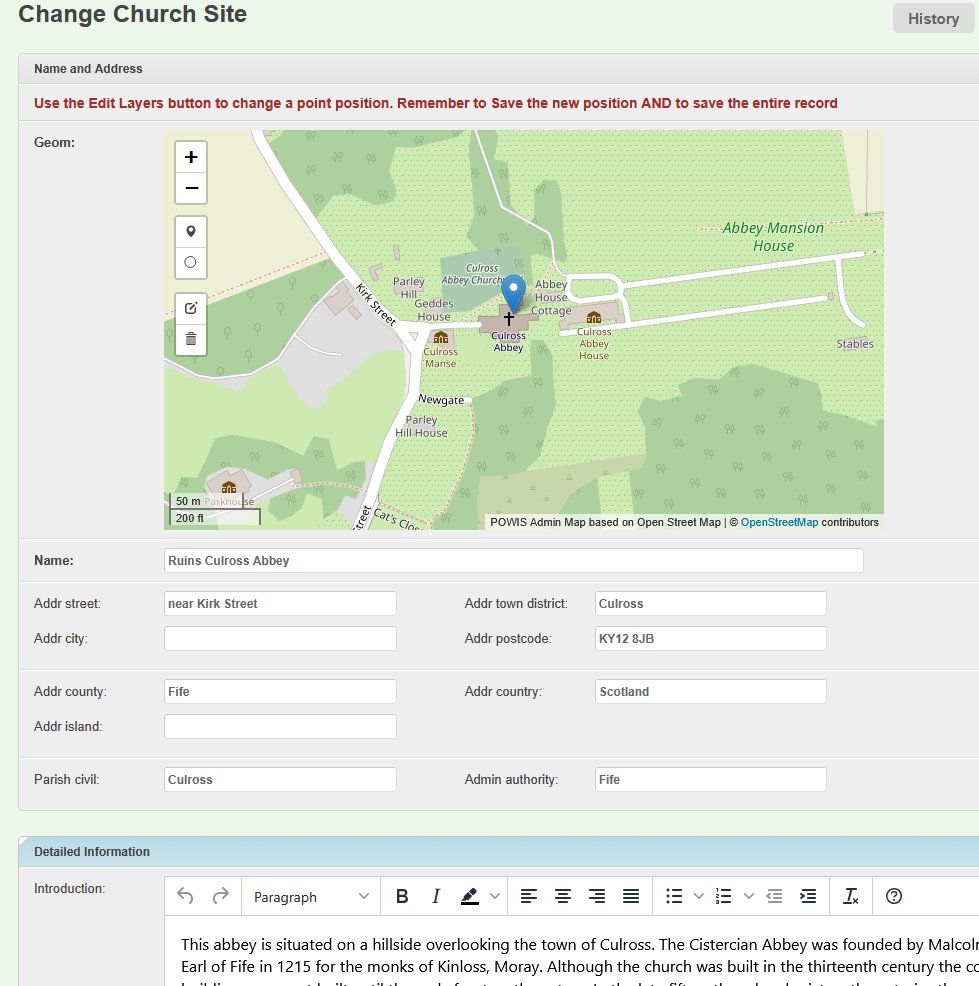Zoom out on the map

click(191, 188)
